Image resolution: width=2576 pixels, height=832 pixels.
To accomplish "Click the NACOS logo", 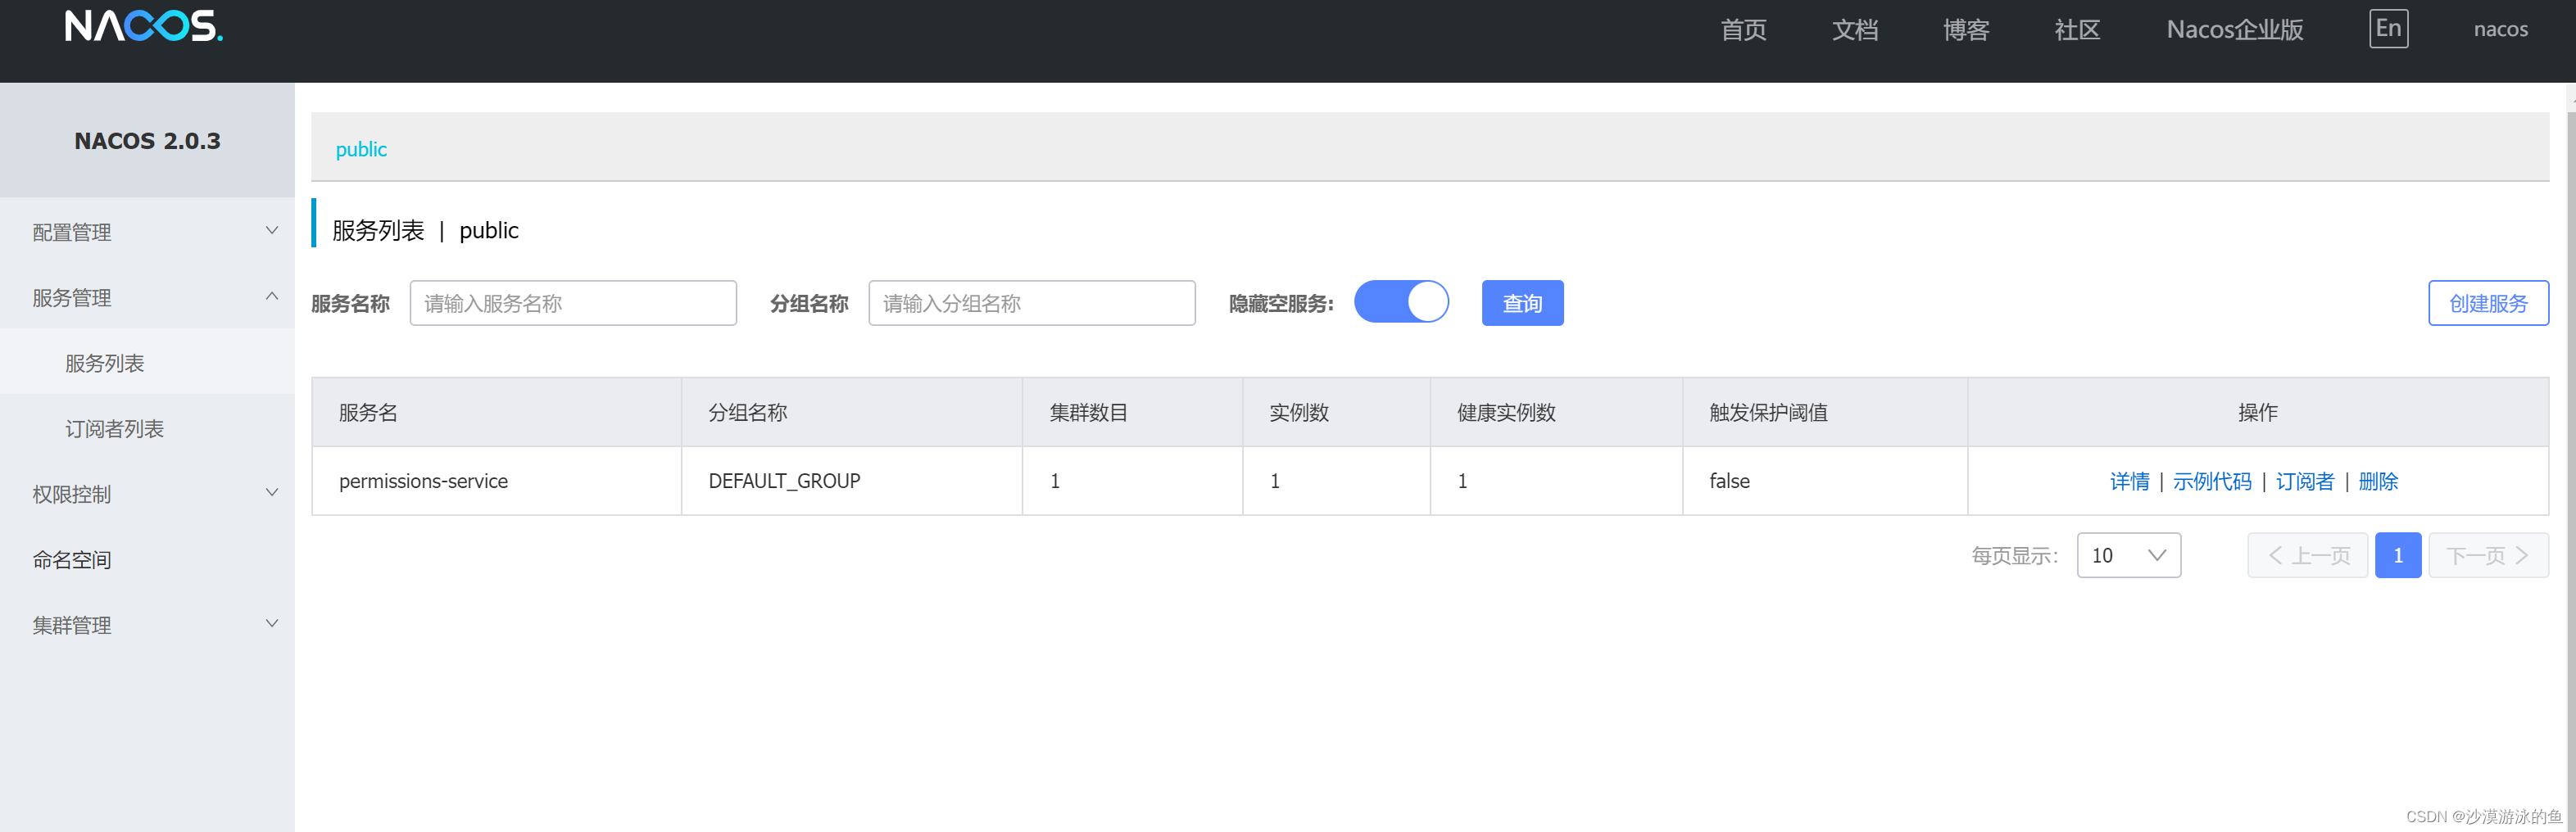I will coord(144,27).
